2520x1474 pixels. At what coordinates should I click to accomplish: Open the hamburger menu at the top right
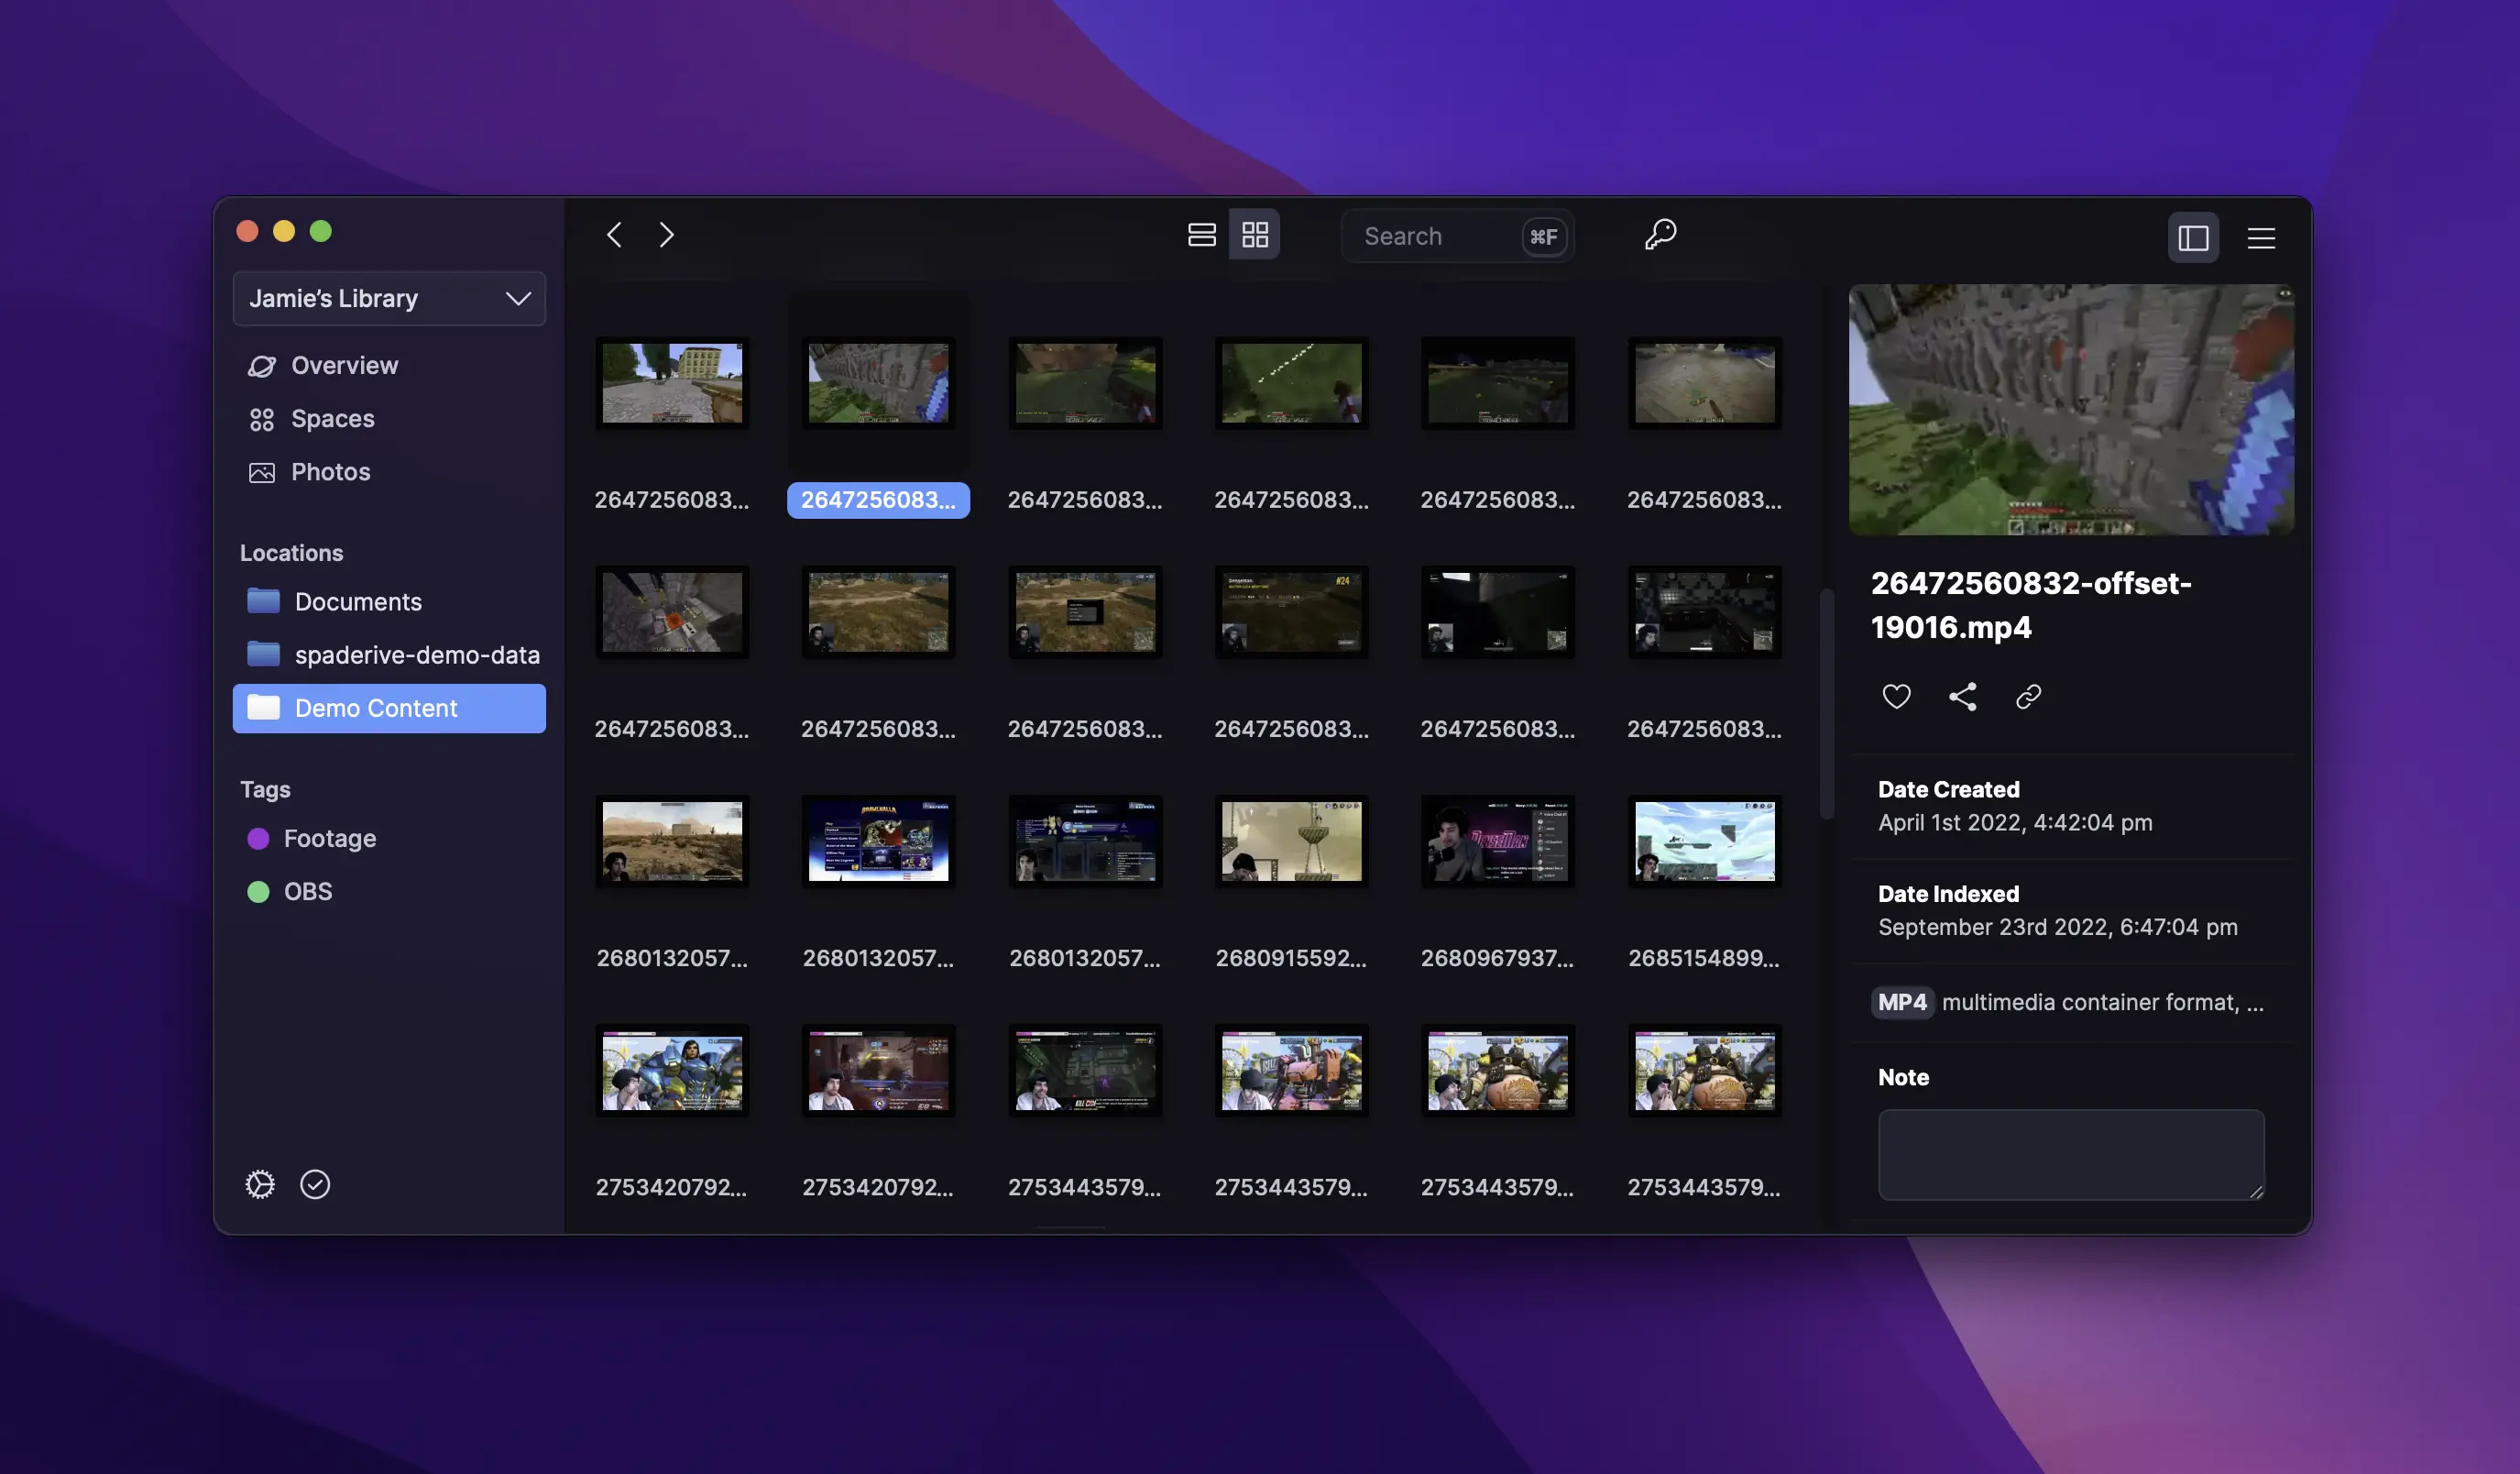(2261, 238)
